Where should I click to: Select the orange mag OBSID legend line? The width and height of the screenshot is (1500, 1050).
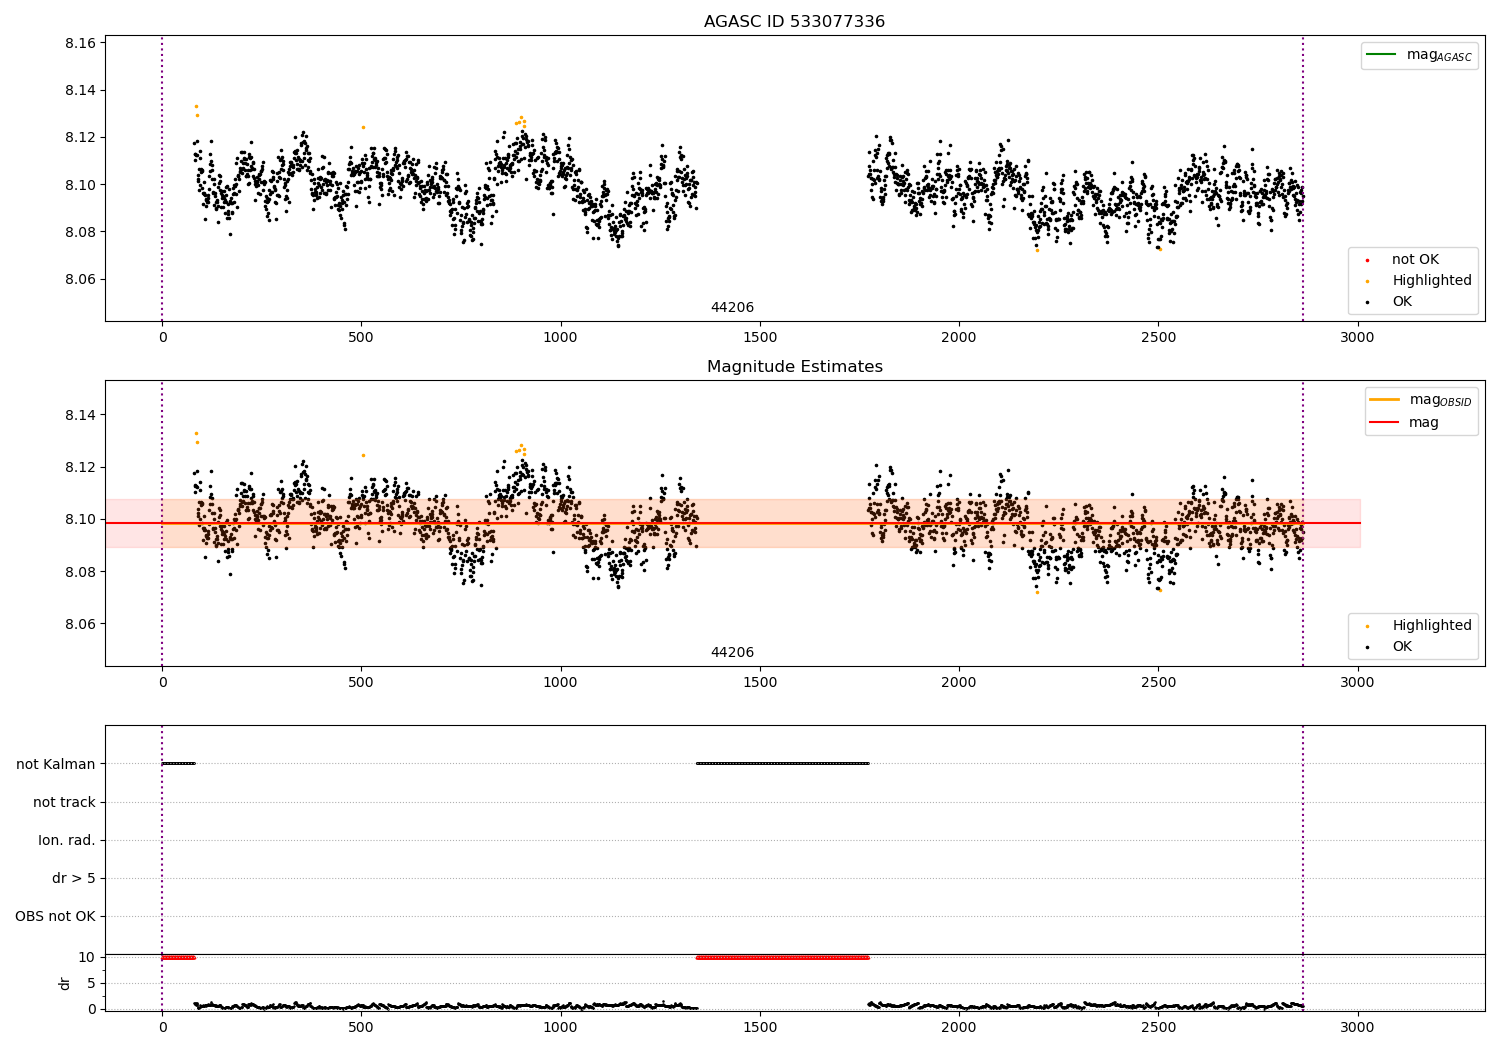tap(1385, 400)
